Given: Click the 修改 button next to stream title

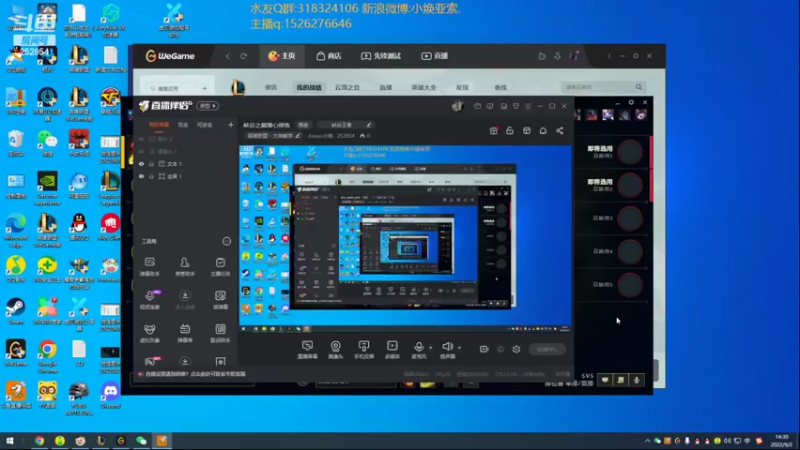Looking at the screenshot, I should tap(304, 125).
